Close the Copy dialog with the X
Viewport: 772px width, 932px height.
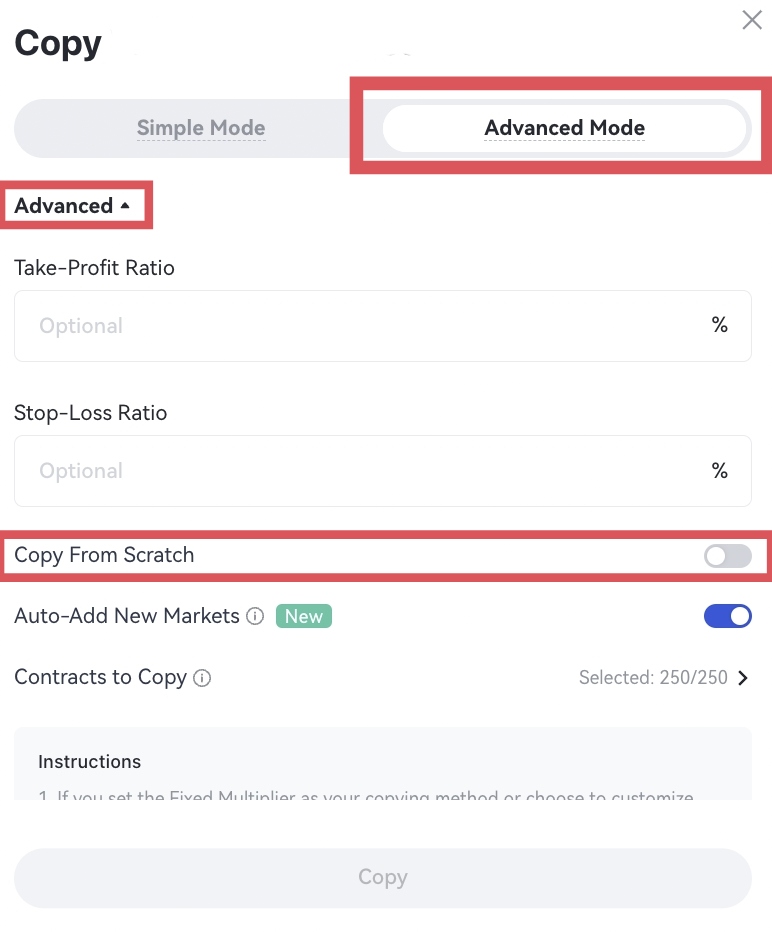(x=751, y=20)
